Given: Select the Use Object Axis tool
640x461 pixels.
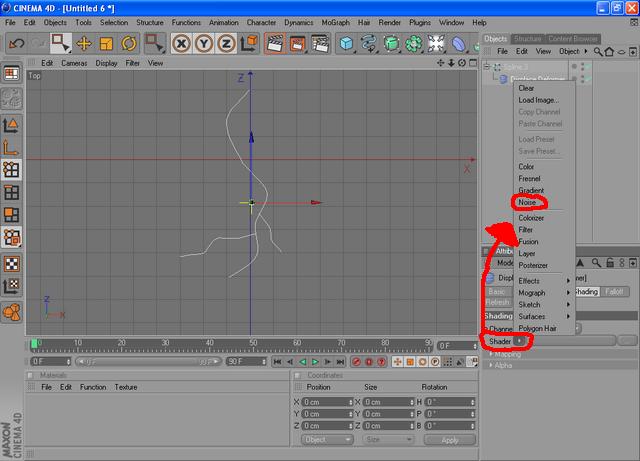Looking at the screenshot, I should 11,147.
